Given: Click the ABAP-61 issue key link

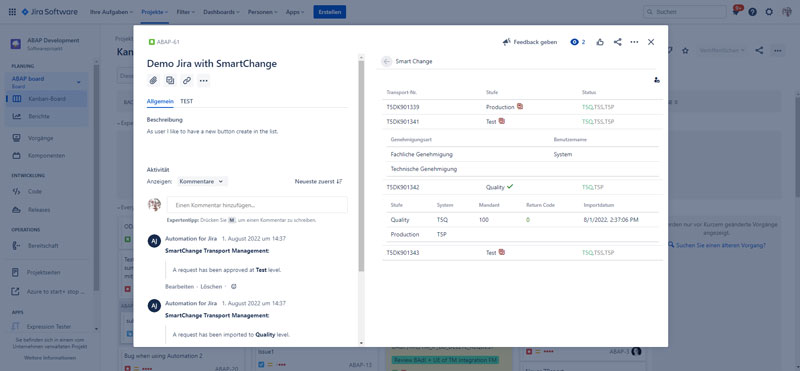Looking at the screenshot, I should (168, 42).
